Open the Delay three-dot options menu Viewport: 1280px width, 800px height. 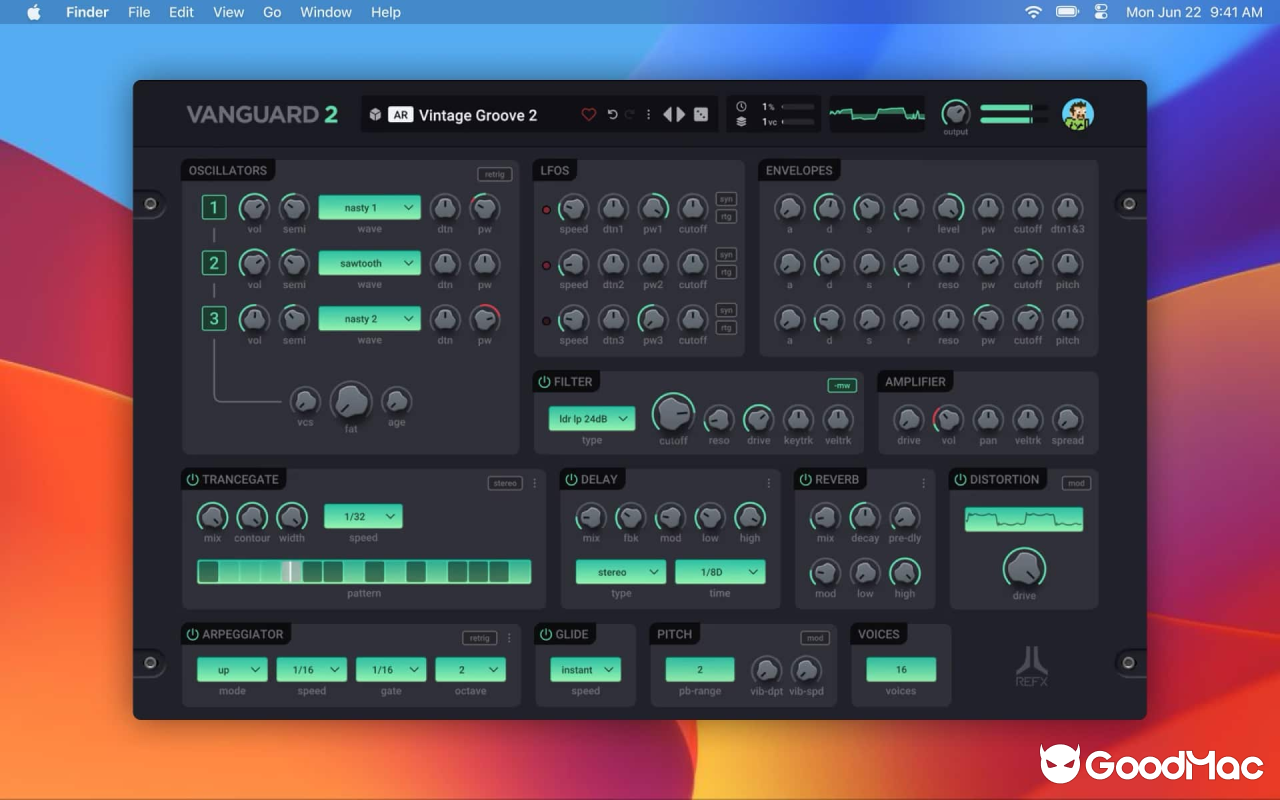[x=768, y=483]
